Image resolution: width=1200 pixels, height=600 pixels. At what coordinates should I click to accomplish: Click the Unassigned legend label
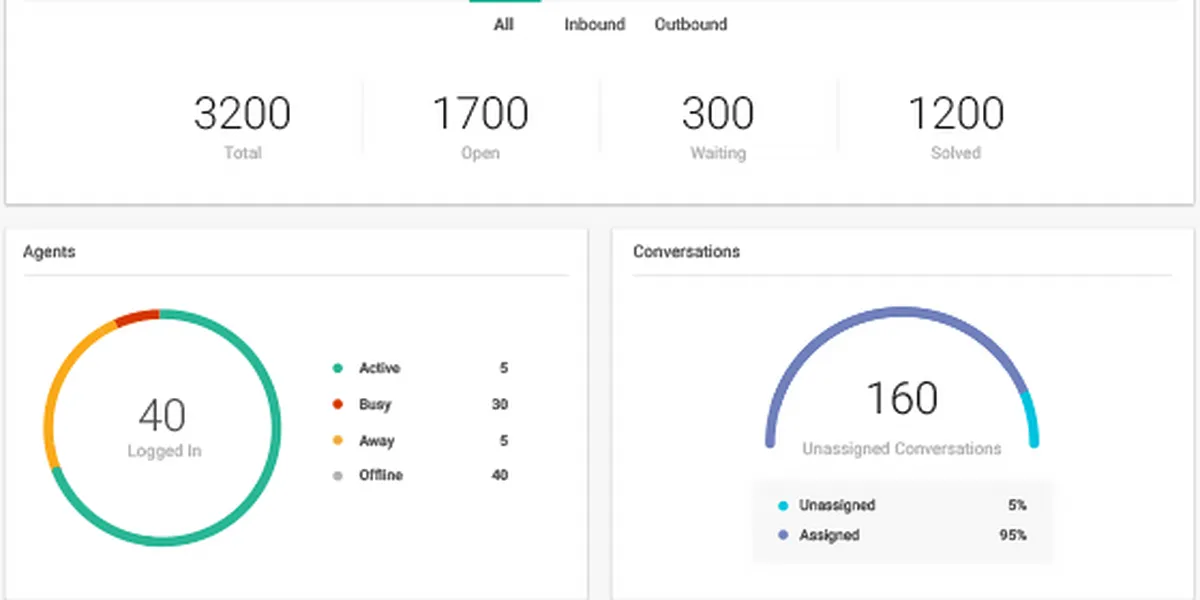[x=837, y=506]
